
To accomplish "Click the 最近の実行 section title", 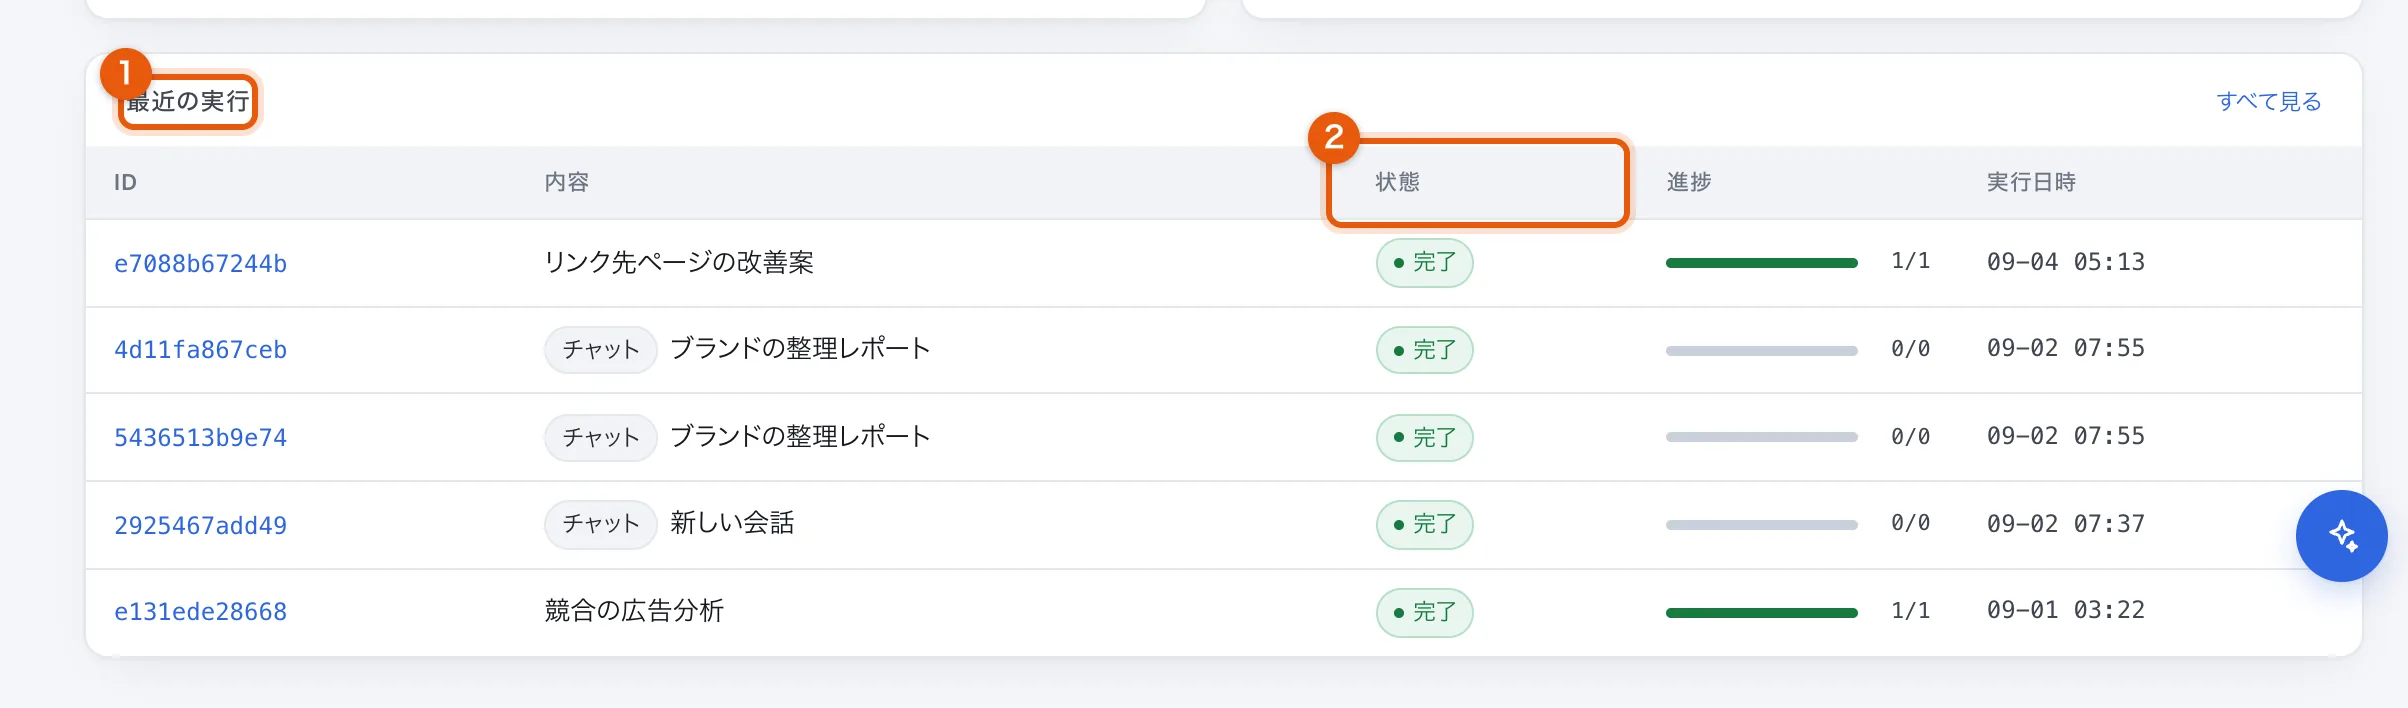I will (x=188, y=101).
